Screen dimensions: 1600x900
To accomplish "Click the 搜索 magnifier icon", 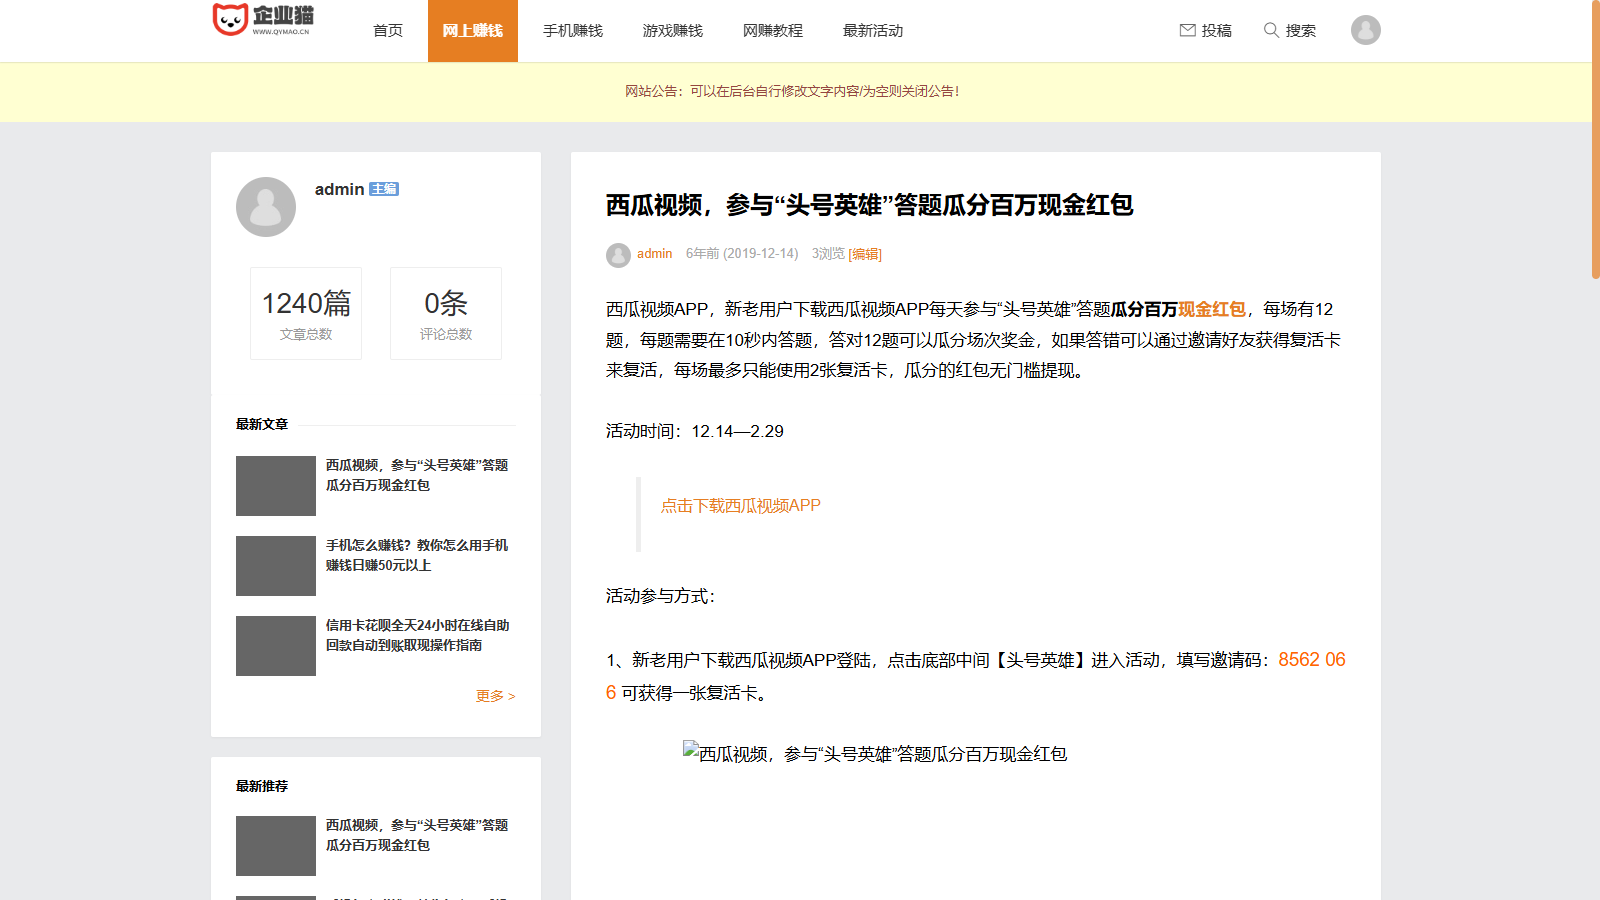I will click(x=1271, y=30).
